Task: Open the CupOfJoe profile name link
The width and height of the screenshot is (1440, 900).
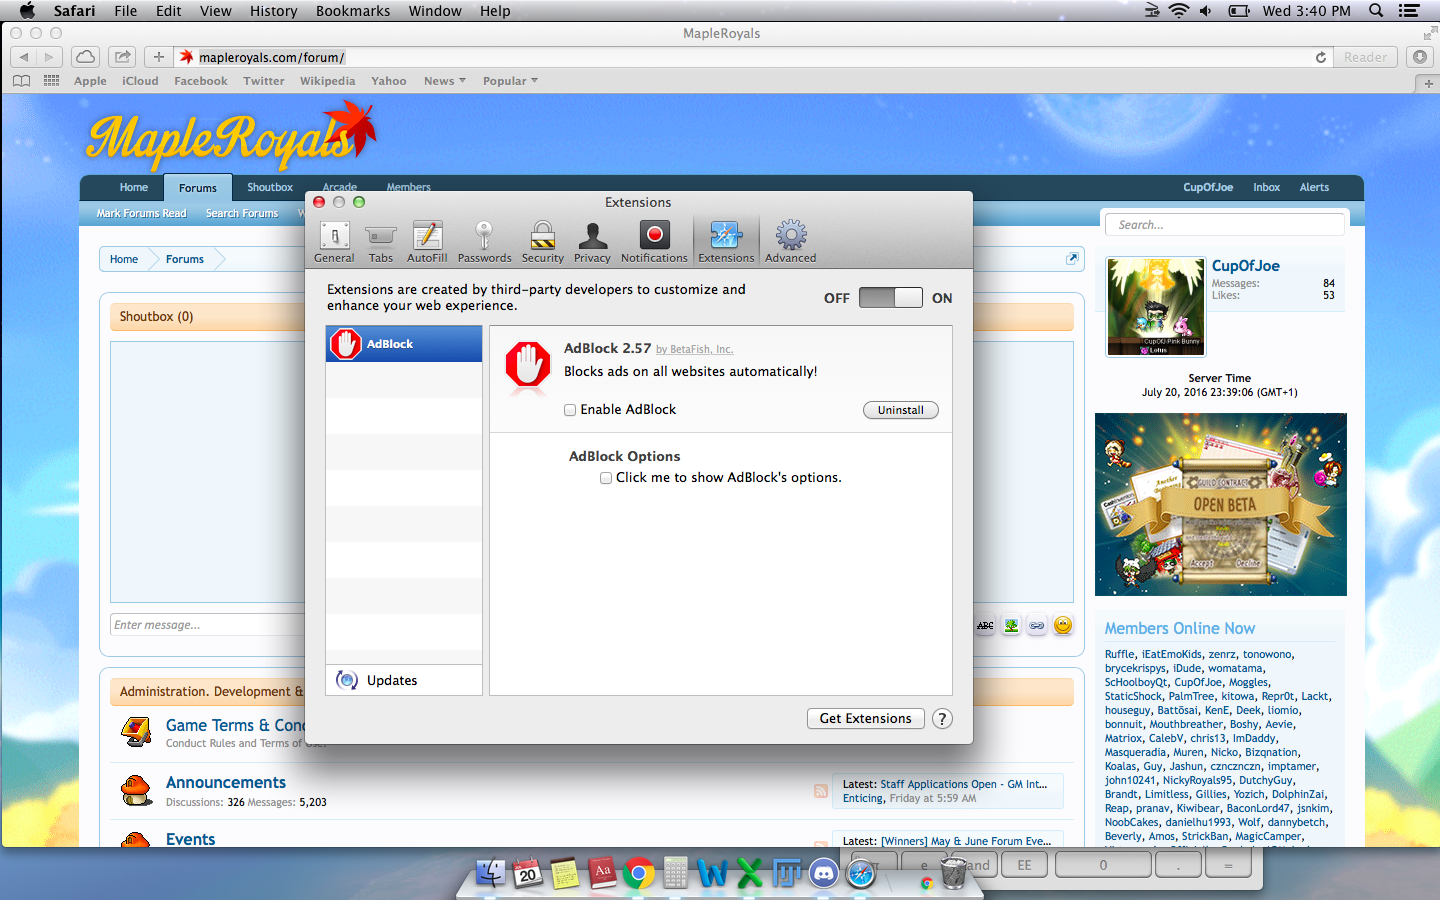Action: point(1245,266)
